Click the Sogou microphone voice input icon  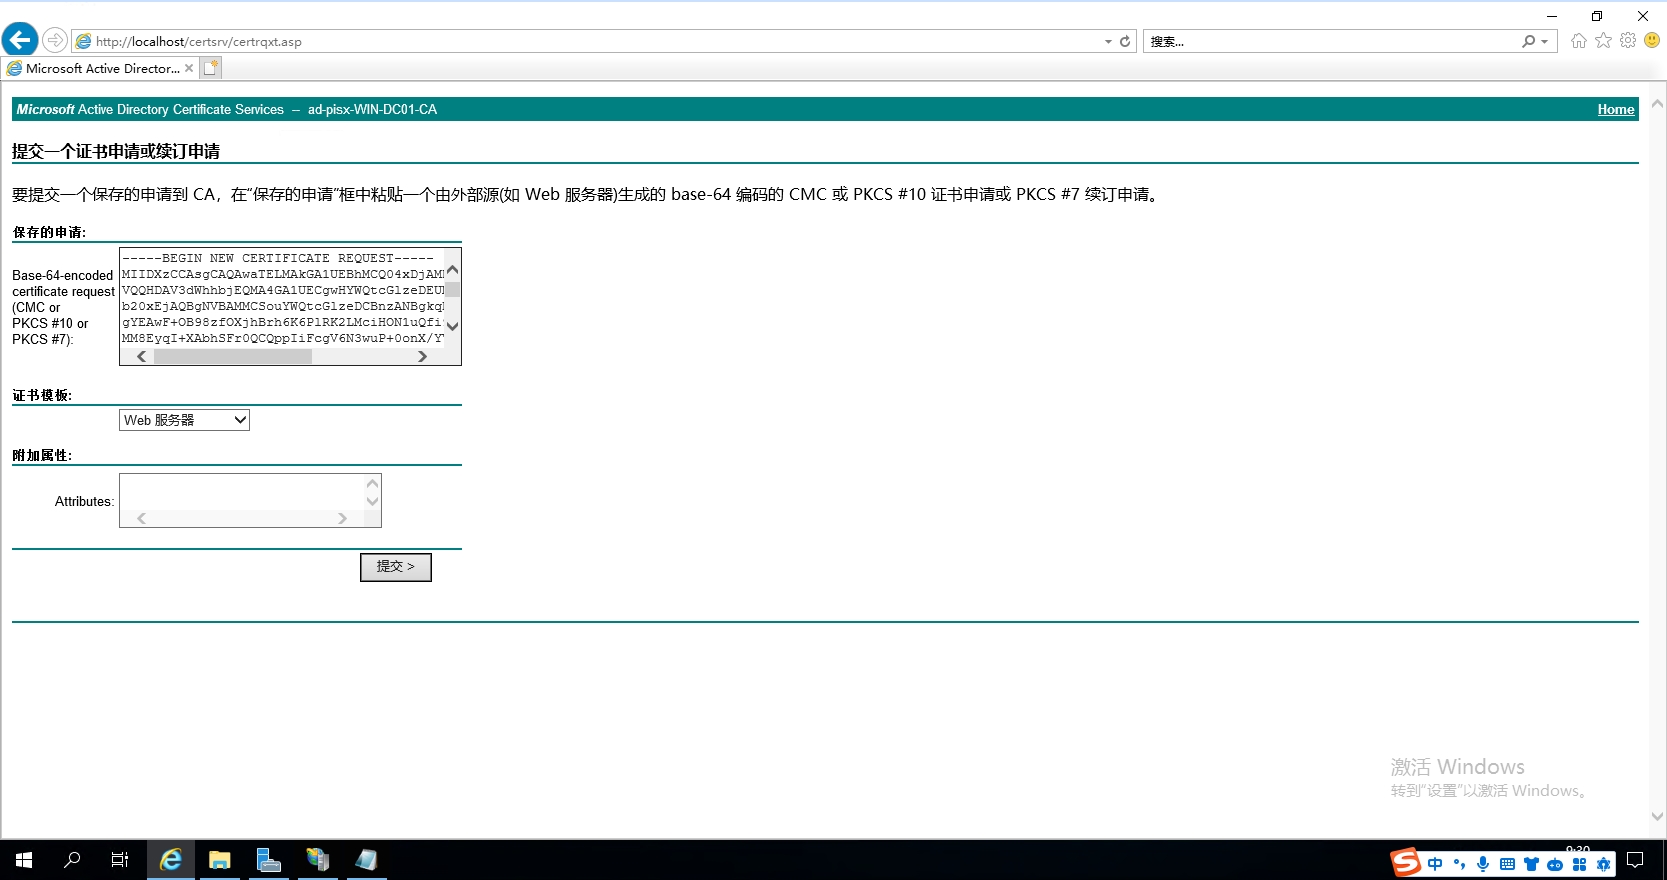pyautogui.click(x=1483, y=864)
